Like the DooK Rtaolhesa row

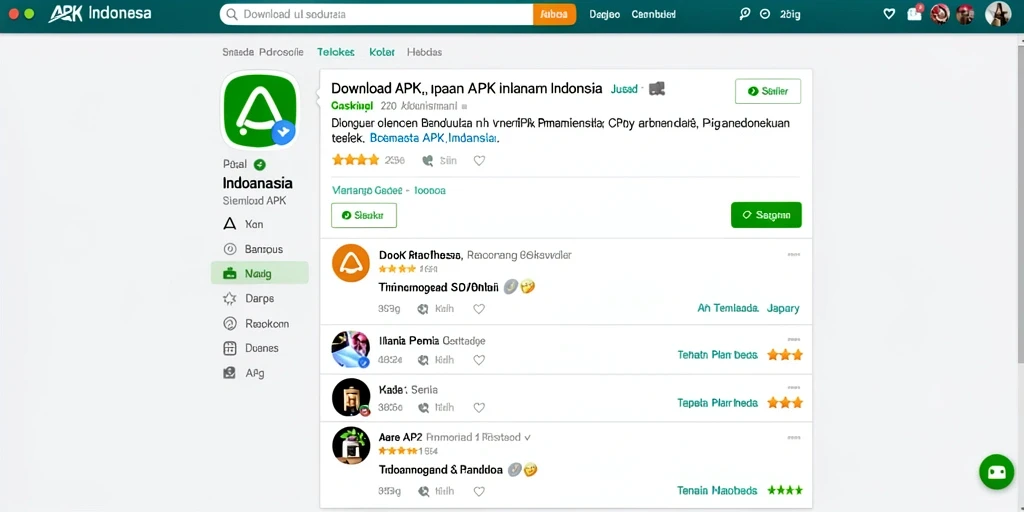(479, 309)
